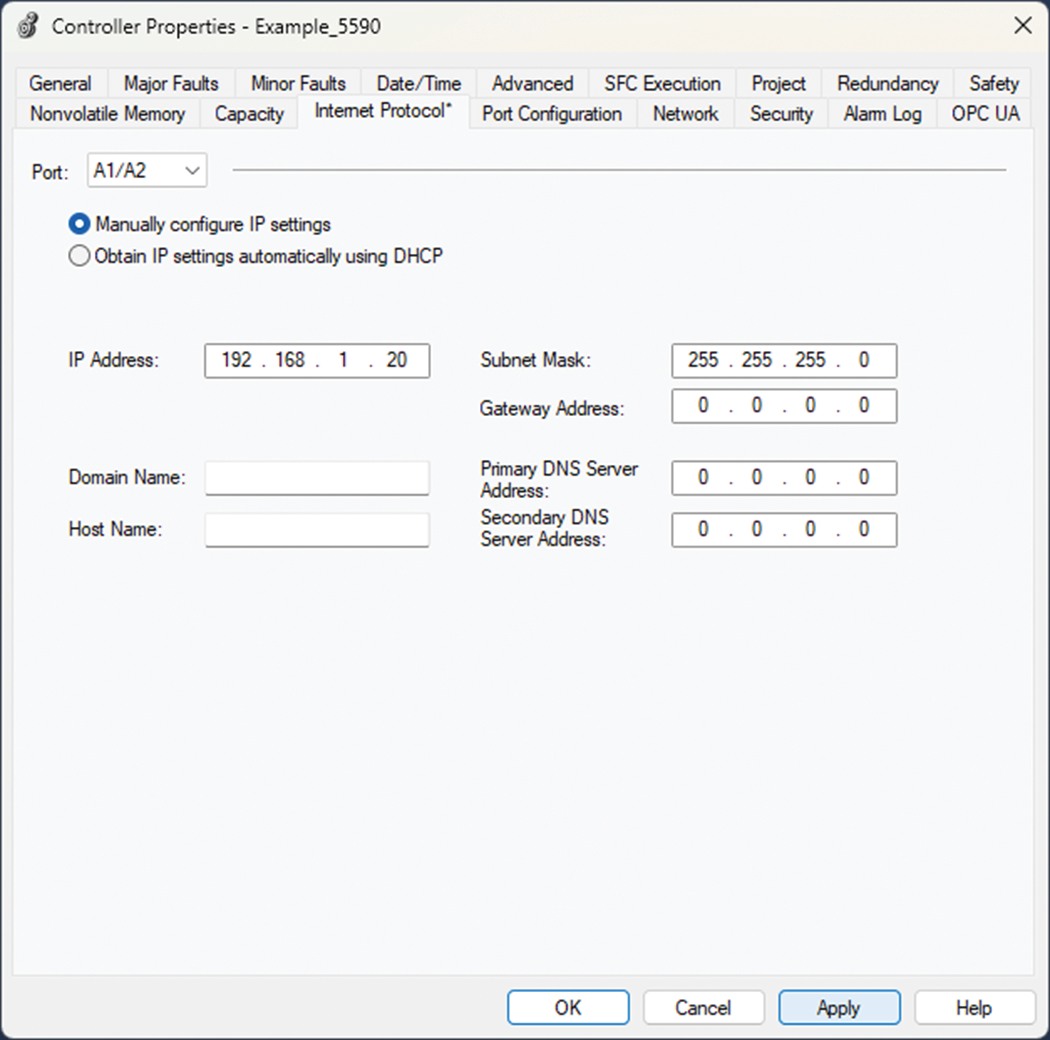1050x1040 pixels.
Task: Open the Safety tab
Action: pos(993,84)
